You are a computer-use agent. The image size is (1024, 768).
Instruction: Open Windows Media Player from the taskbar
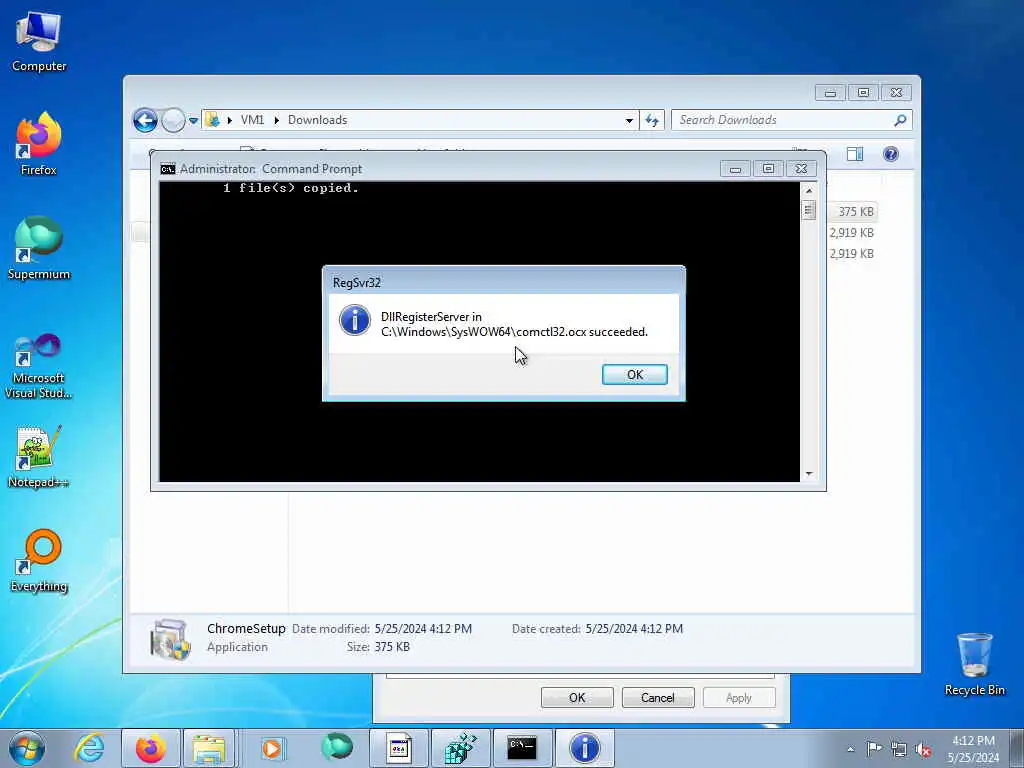coord(272,748)
